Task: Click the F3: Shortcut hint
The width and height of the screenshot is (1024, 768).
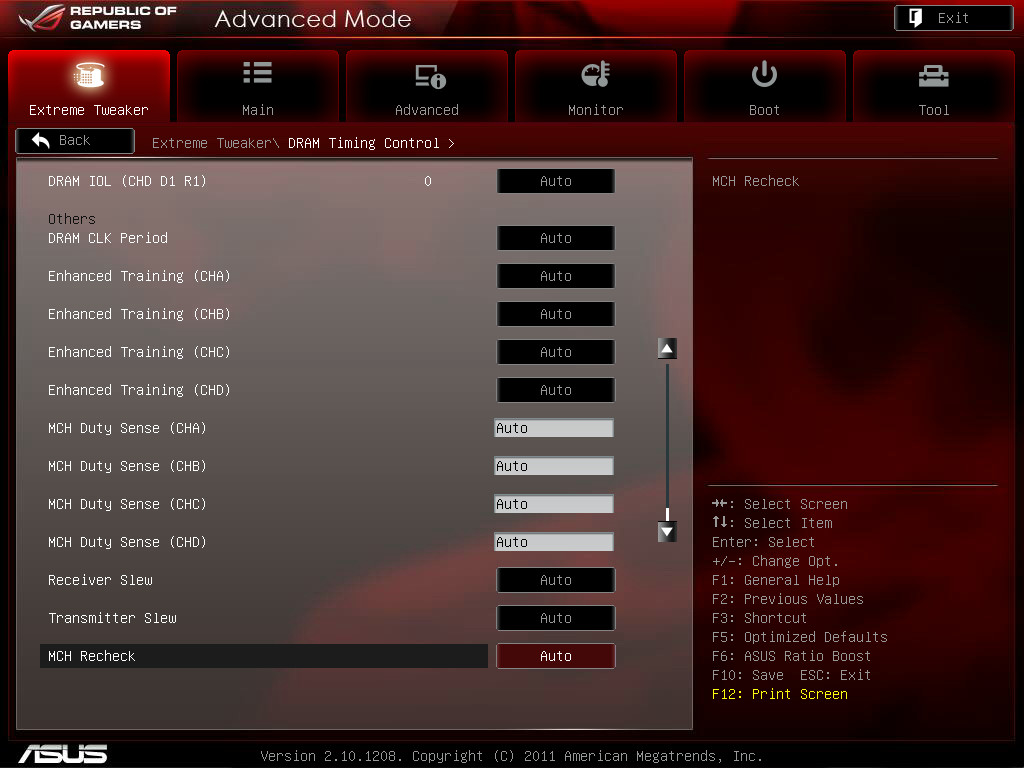Action: (760, 618)
